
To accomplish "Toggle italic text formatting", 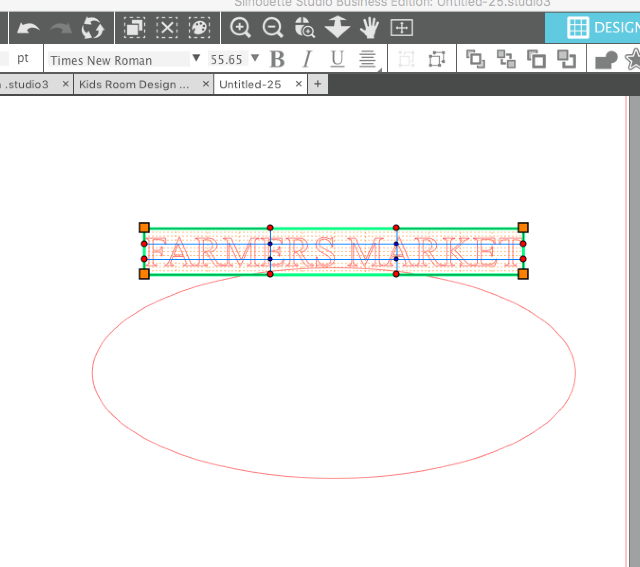I will (x=307, y=60).
